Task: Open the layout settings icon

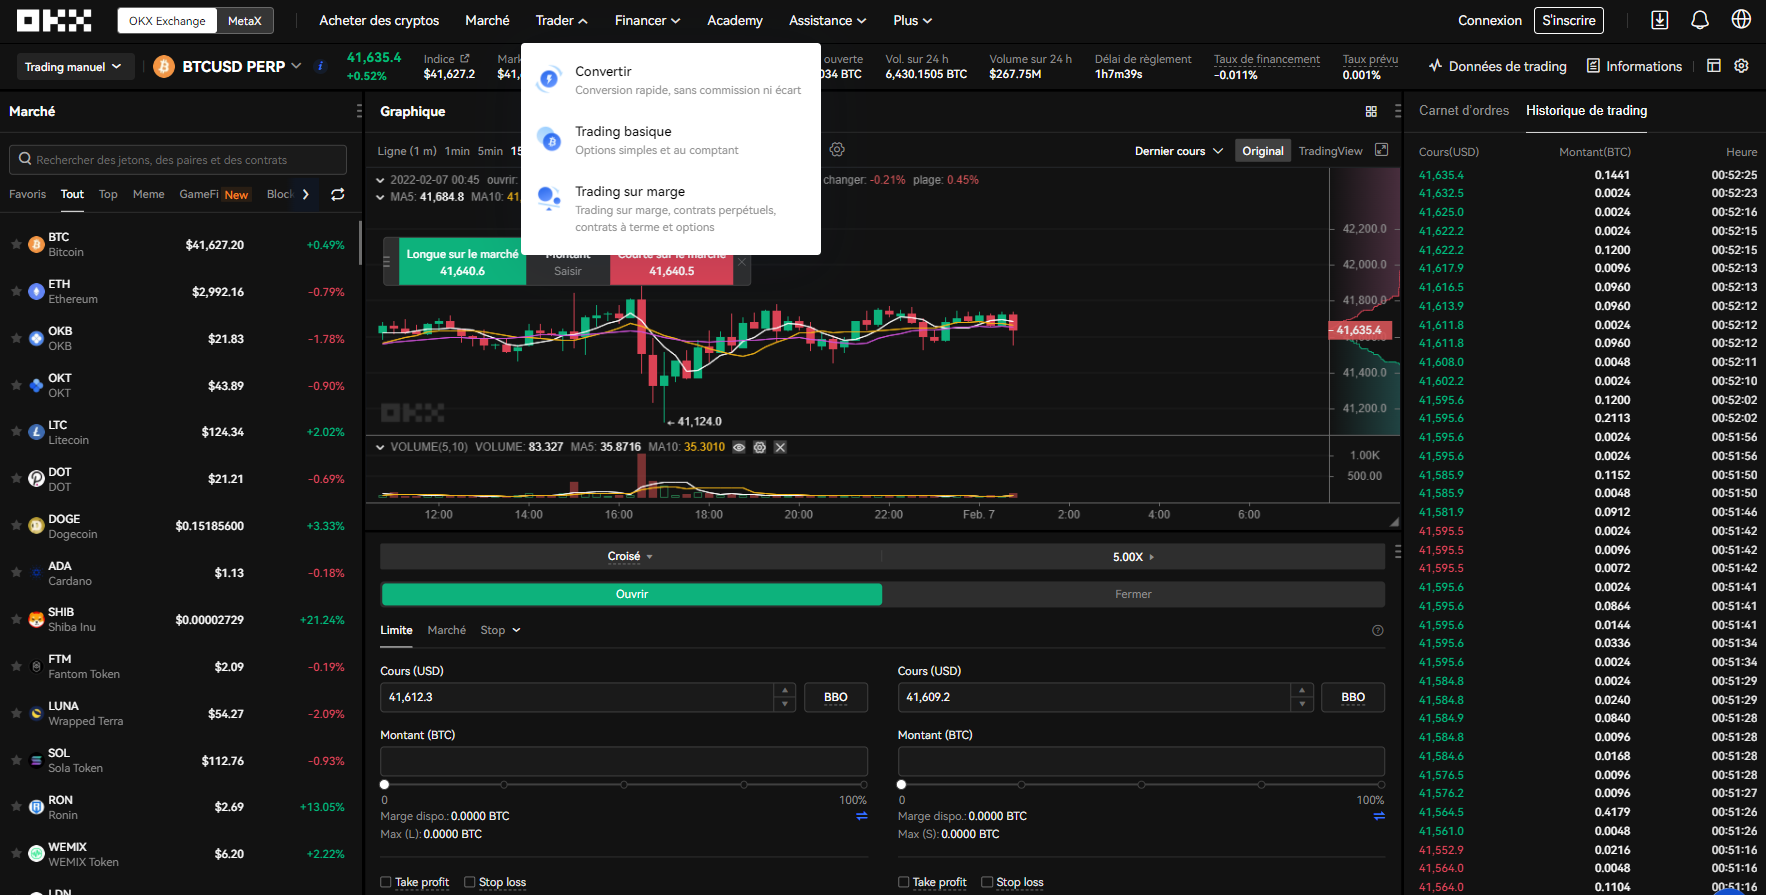Action: 1714,66
